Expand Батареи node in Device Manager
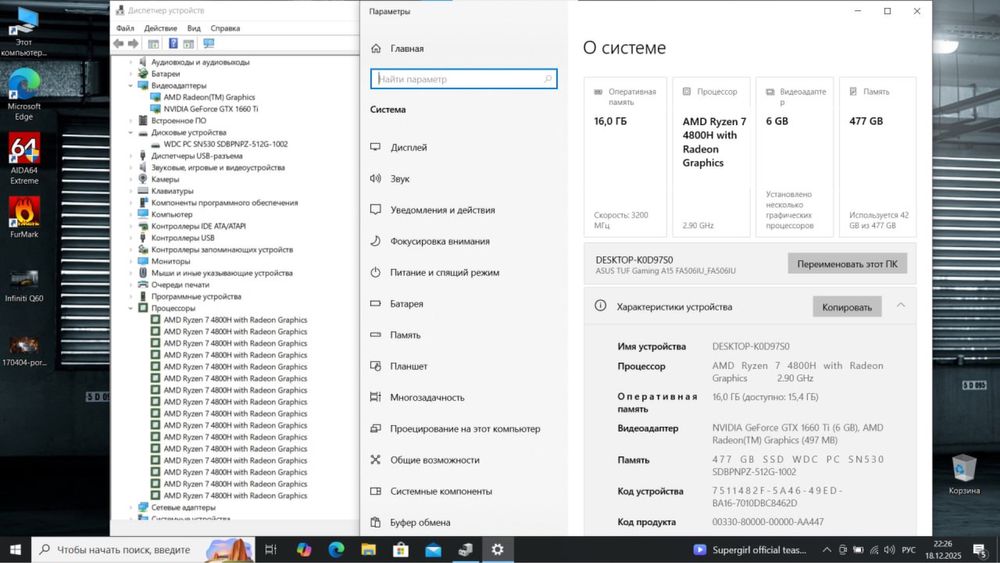Screen dimensions: 1000x563 pos(131,74)
